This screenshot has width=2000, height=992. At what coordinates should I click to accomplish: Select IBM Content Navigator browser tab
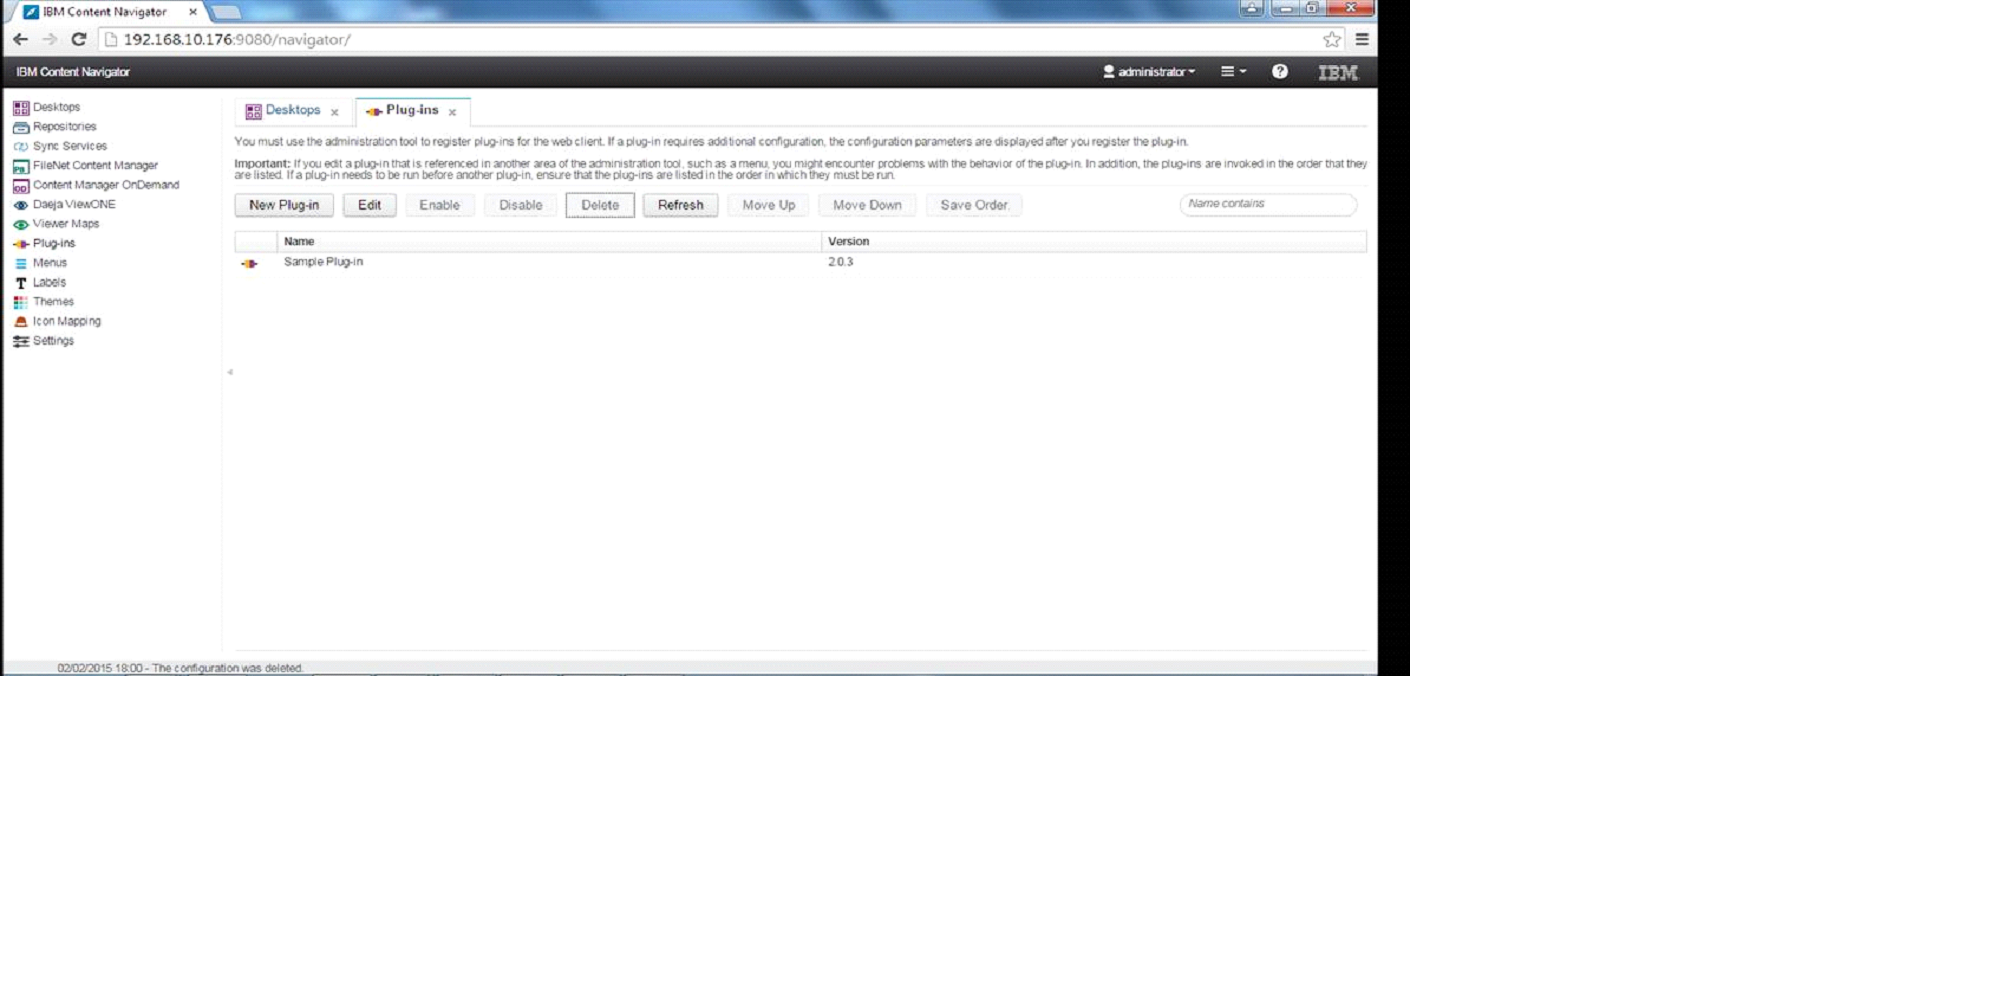(x=104, y=12)
